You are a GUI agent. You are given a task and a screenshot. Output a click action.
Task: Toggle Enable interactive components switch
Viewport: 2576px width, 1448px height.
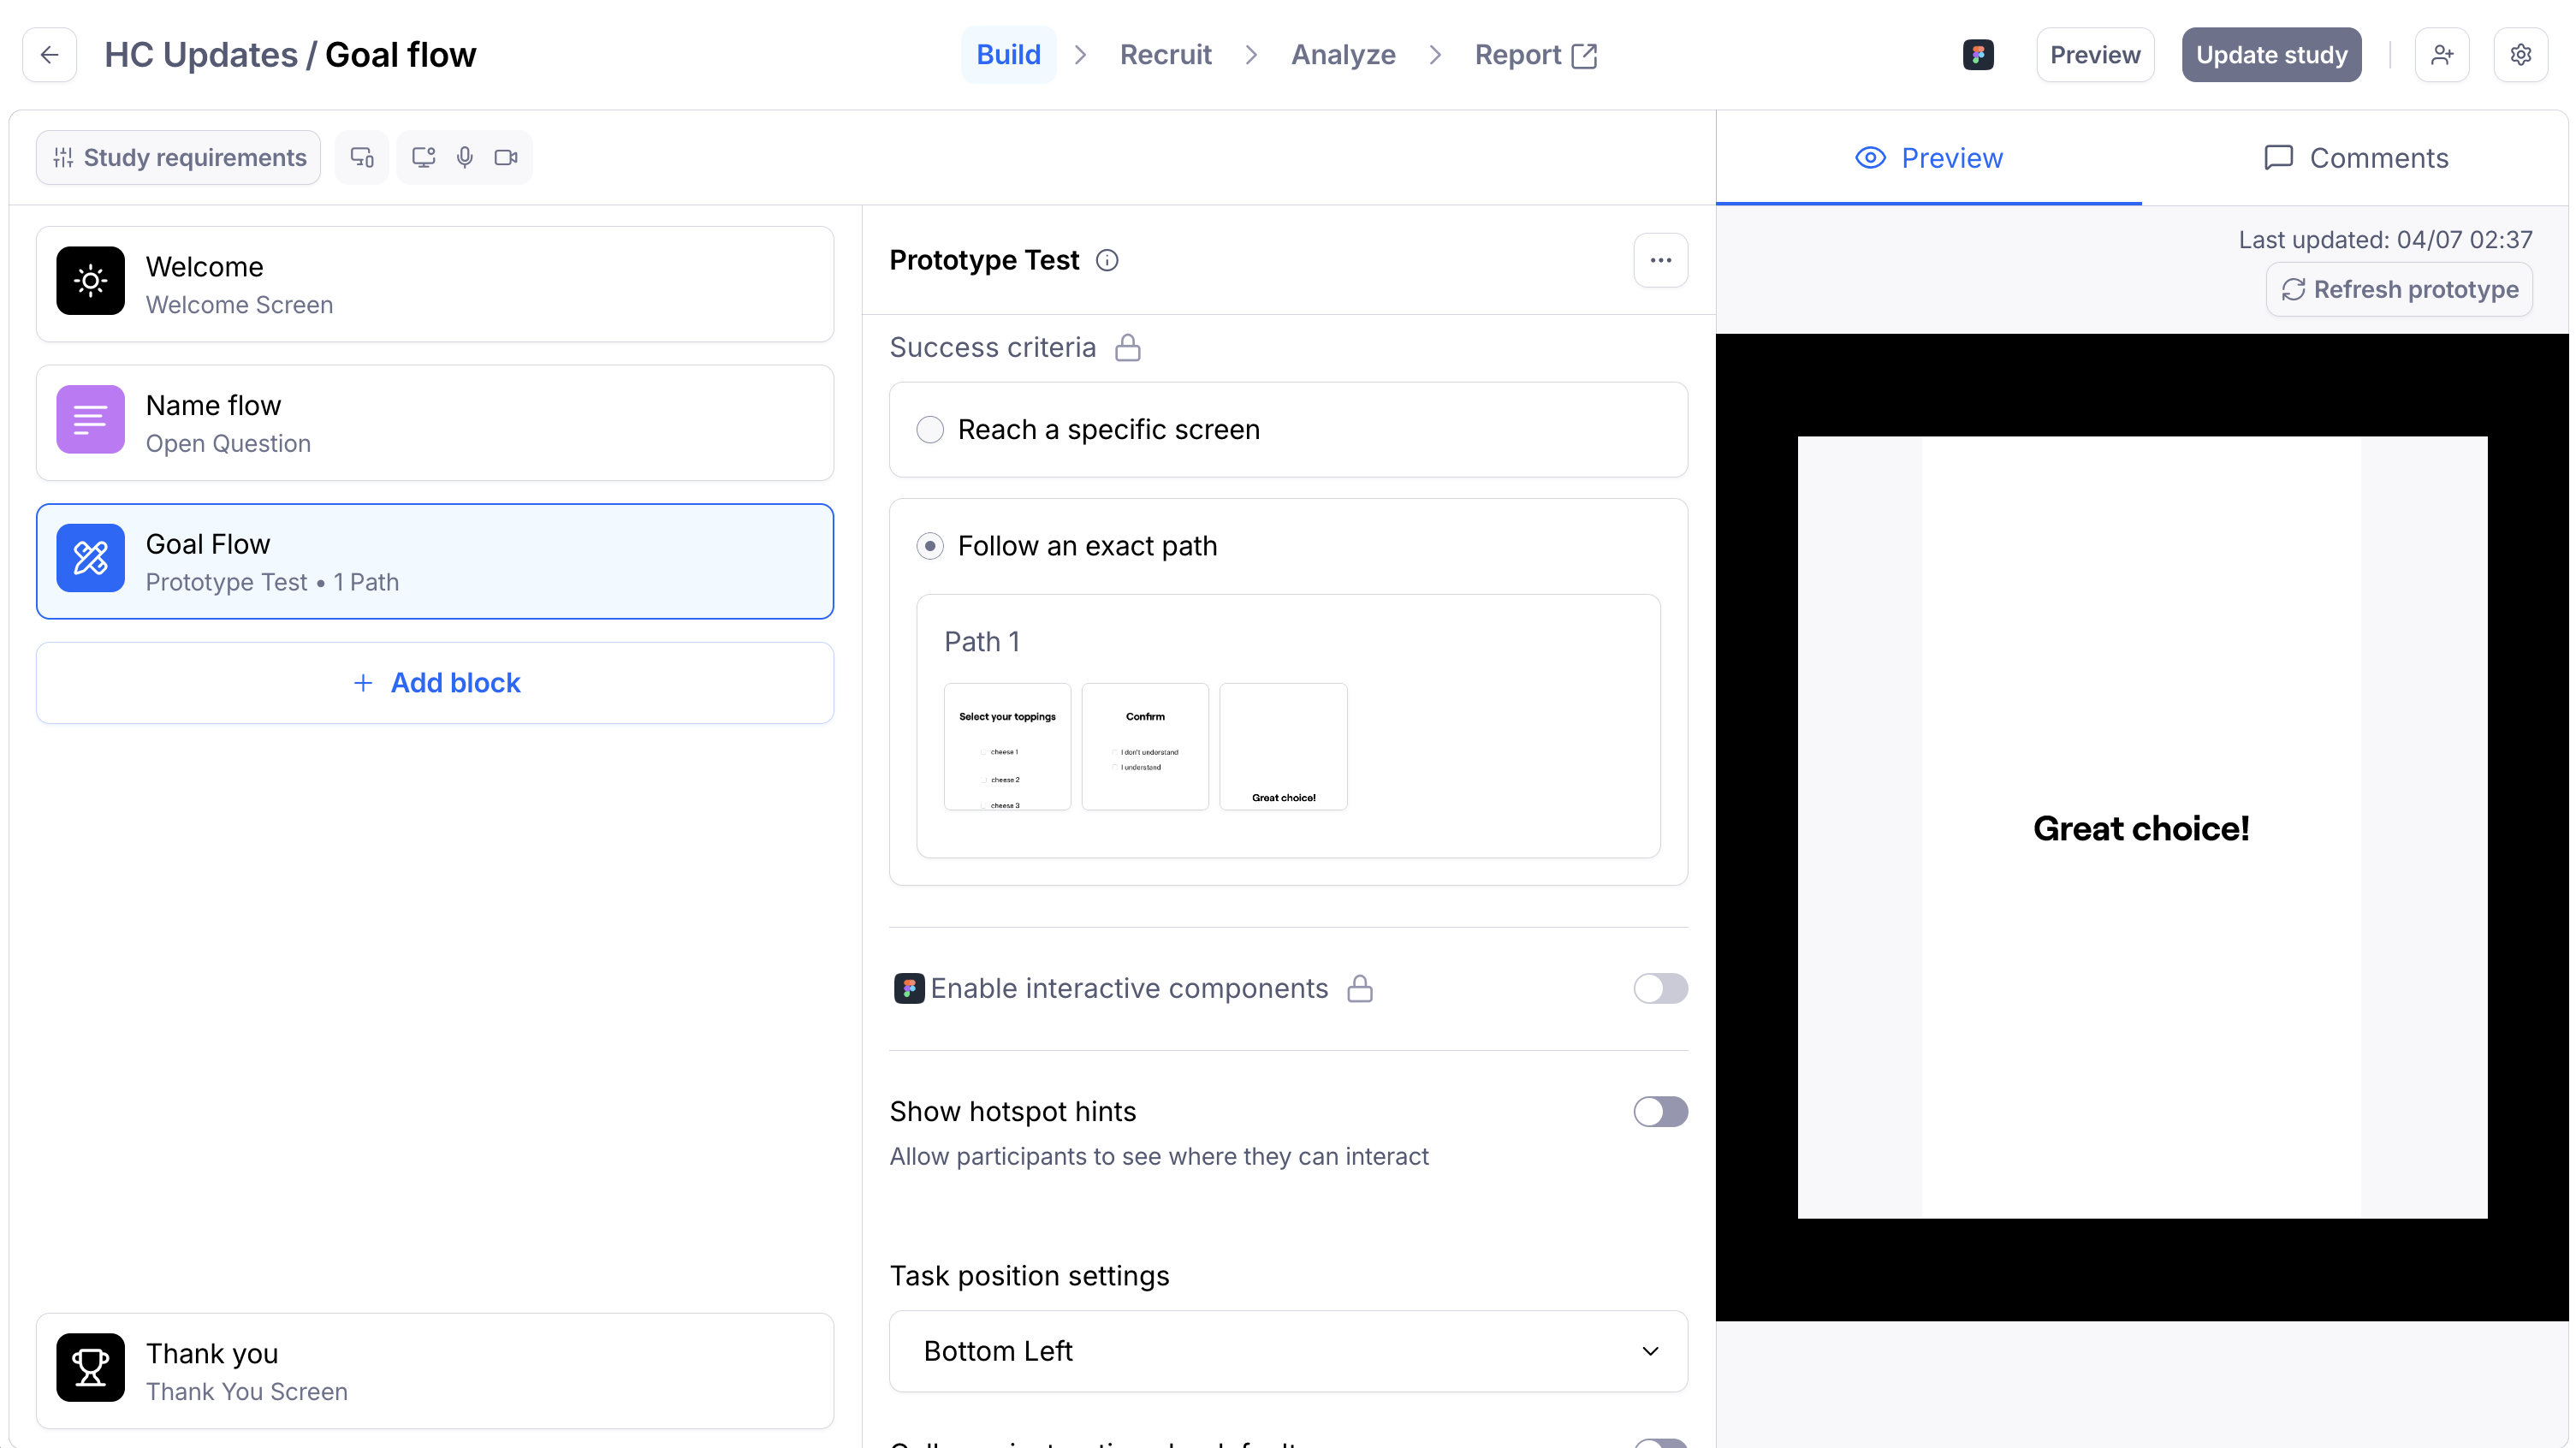coord(1661,989)
